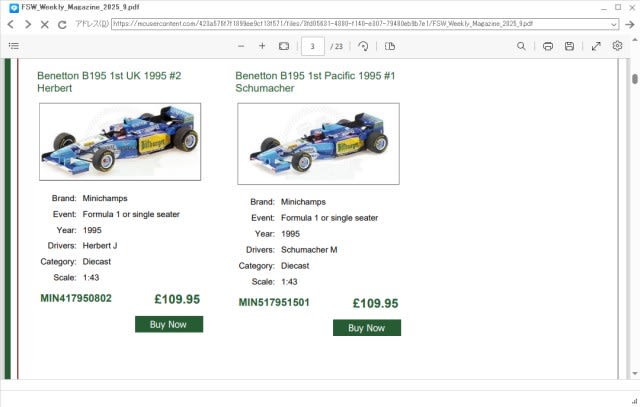640x407 pixels.
Task: Open search with the magnifier icon
Action: (x=521, y=46)
